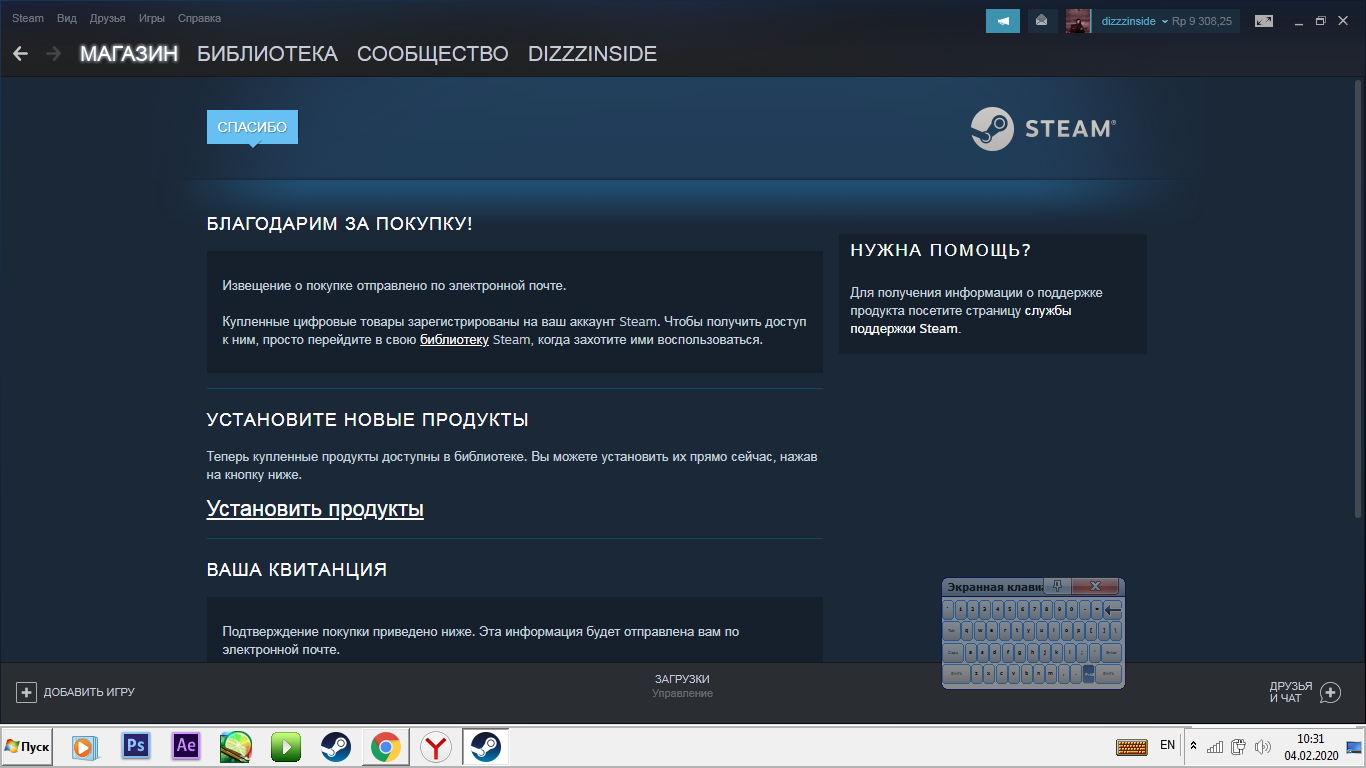
Task: Go back with the left arrow
Action: [20, 54]
